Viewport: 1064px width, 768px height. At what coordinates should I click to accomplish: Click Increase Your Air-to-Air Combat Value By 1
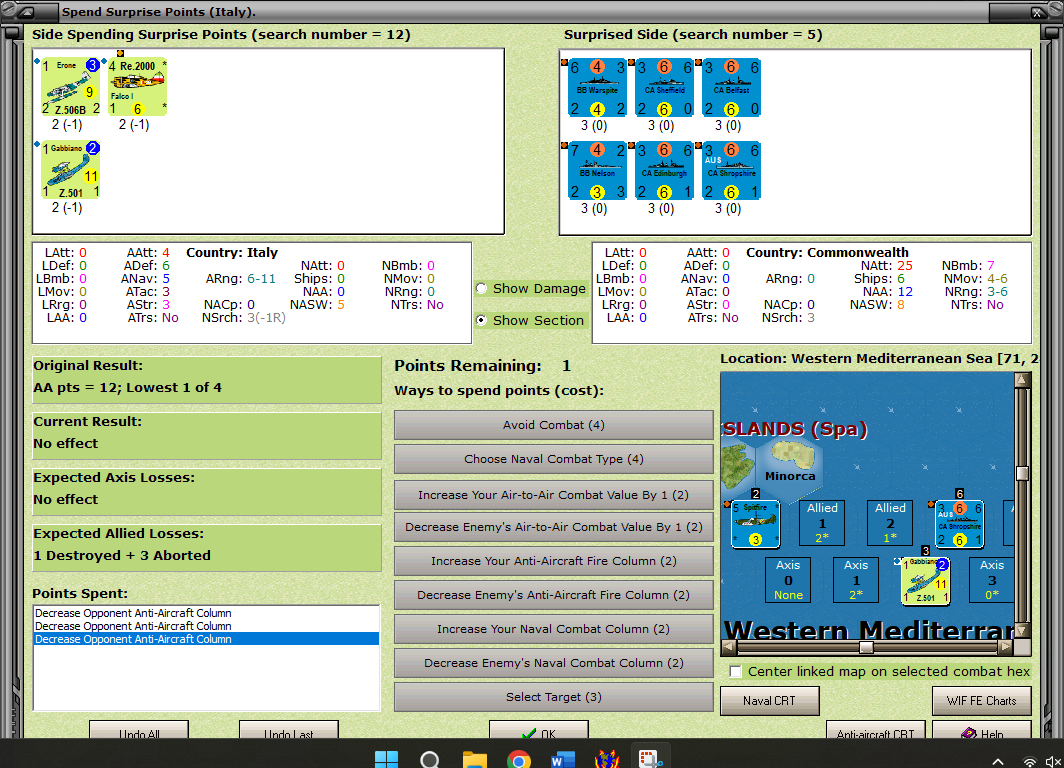coord(554,495)
